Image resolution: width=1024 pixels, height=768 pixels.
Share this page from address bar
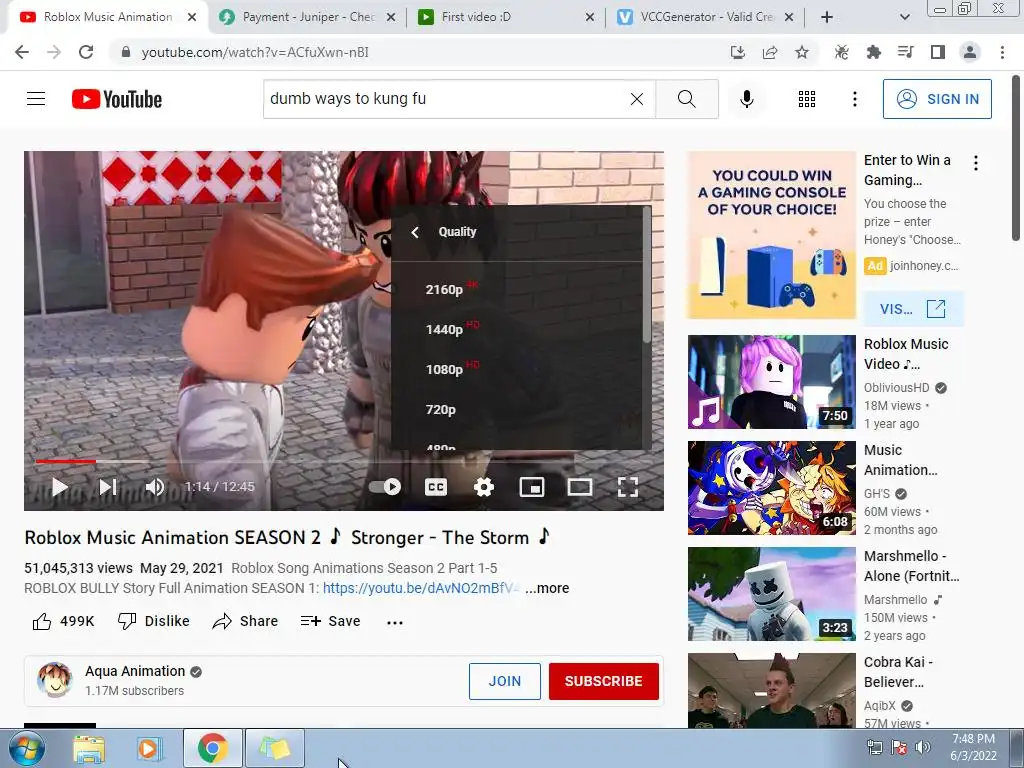click(770, 52)
